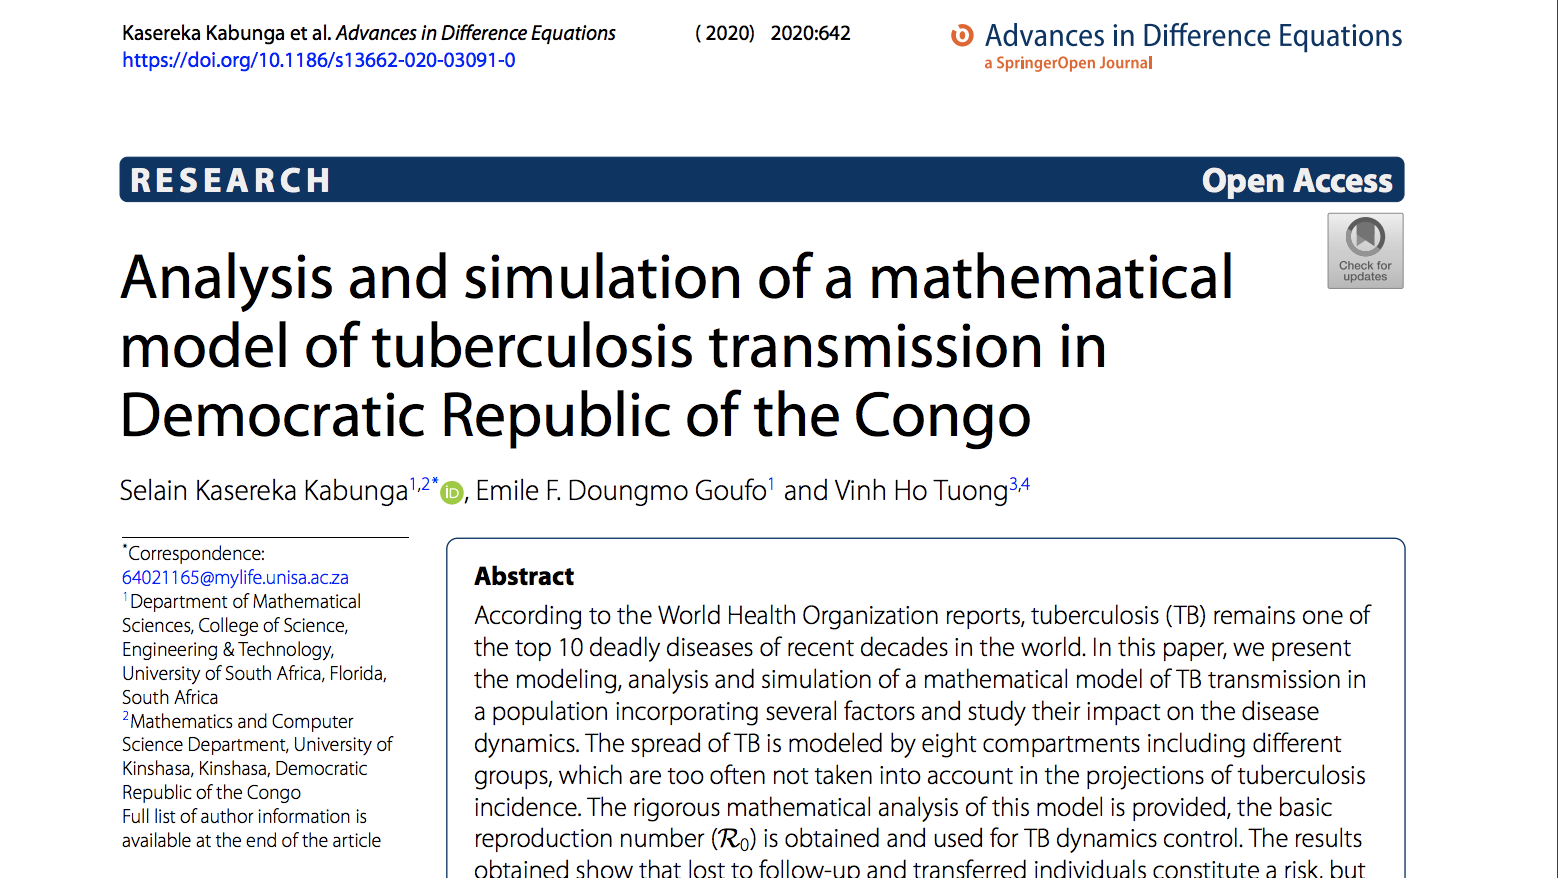
Task: Click the RESEARCH label in blue banner
Action: point(230,180)
